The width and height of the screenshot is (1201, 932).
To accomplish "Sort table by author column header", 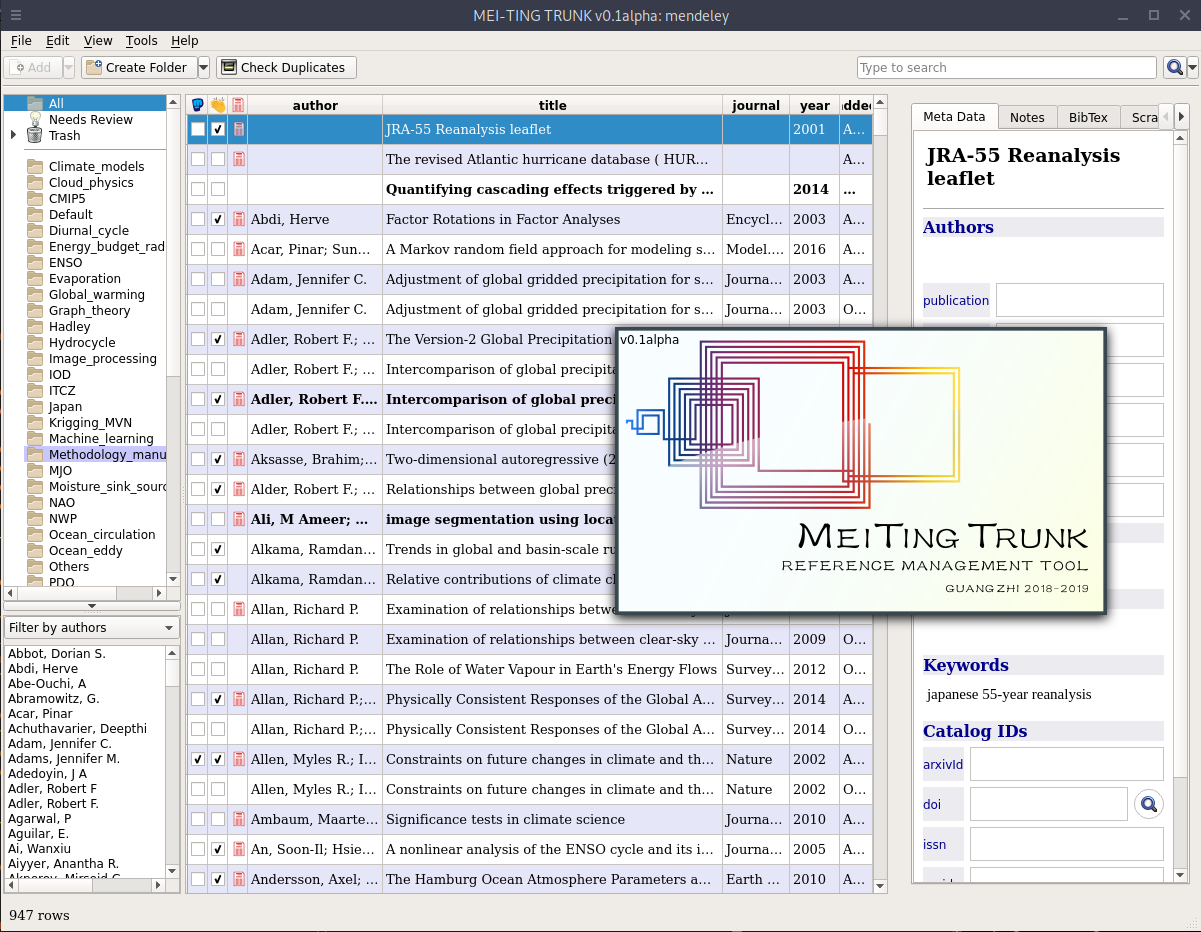I will click(x=315, y=105).
